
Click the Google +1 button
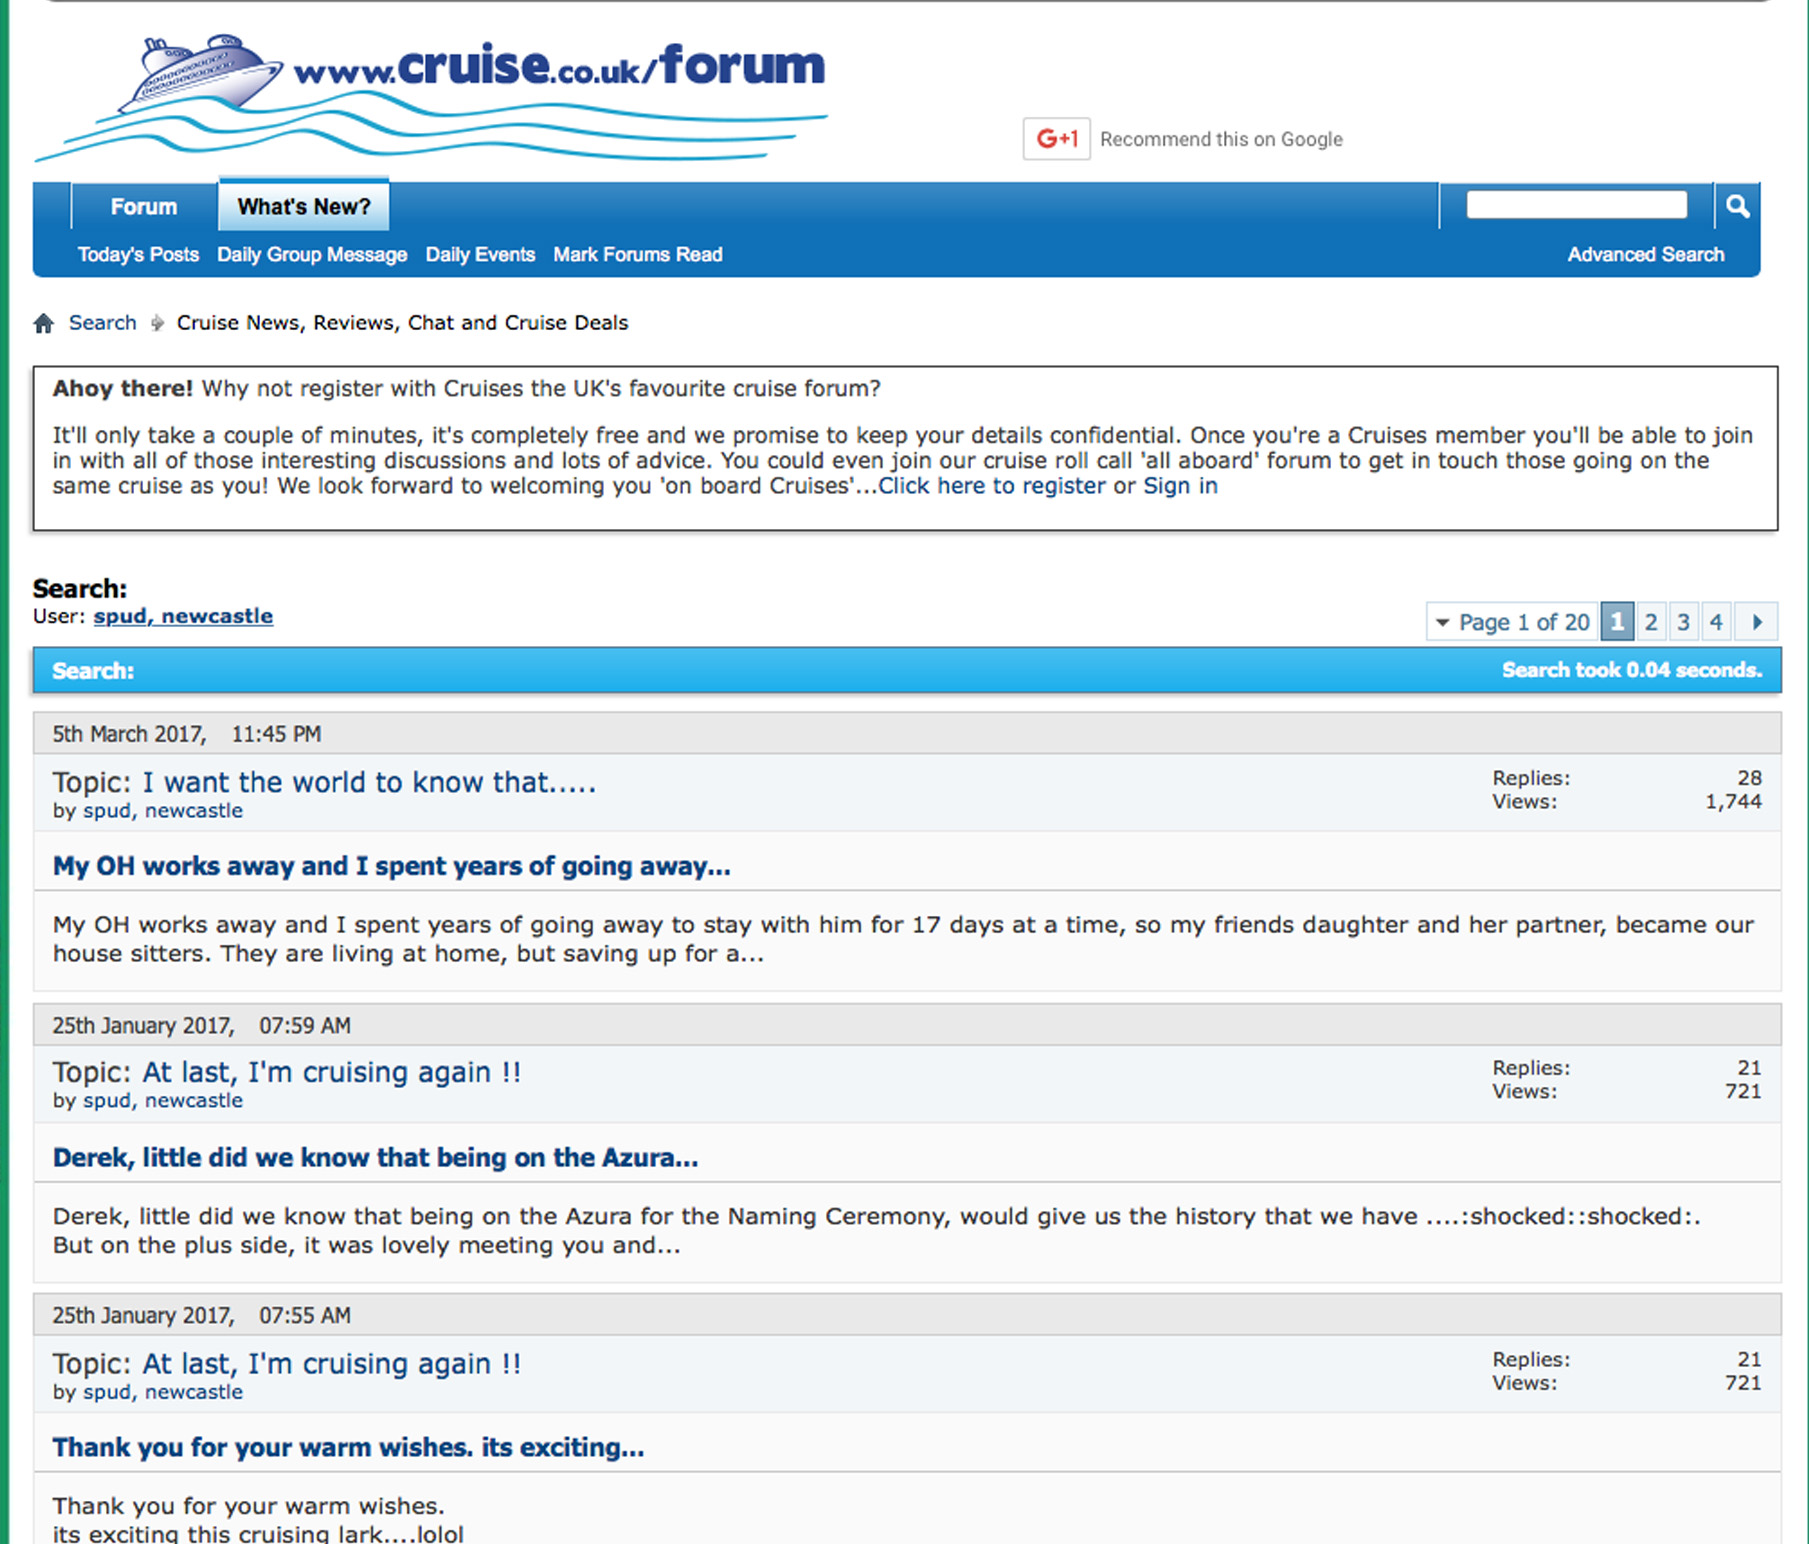pyautogui.click(x=1056, y=139)
